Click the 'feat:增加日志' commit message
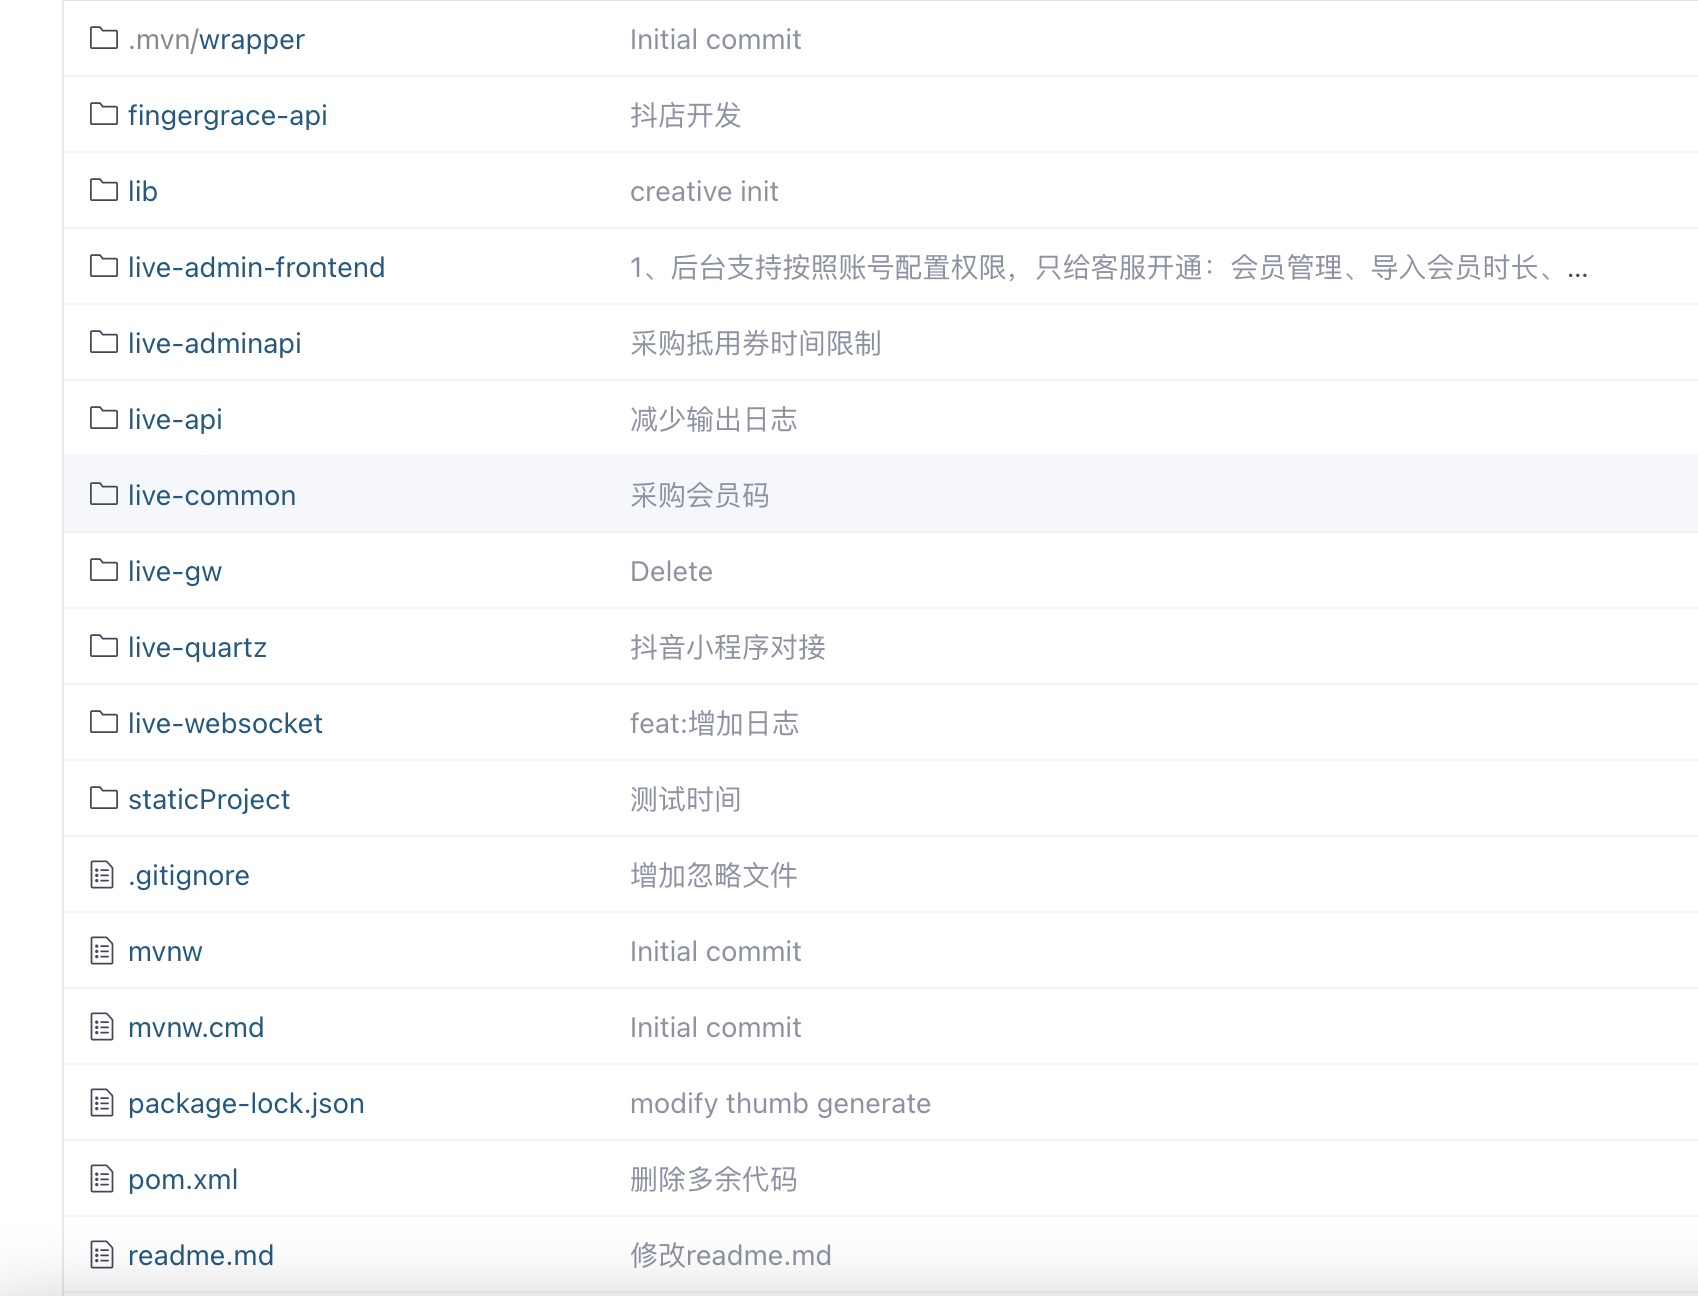The width and height of the screenshot is (1698, 1296). coord(714,724)
